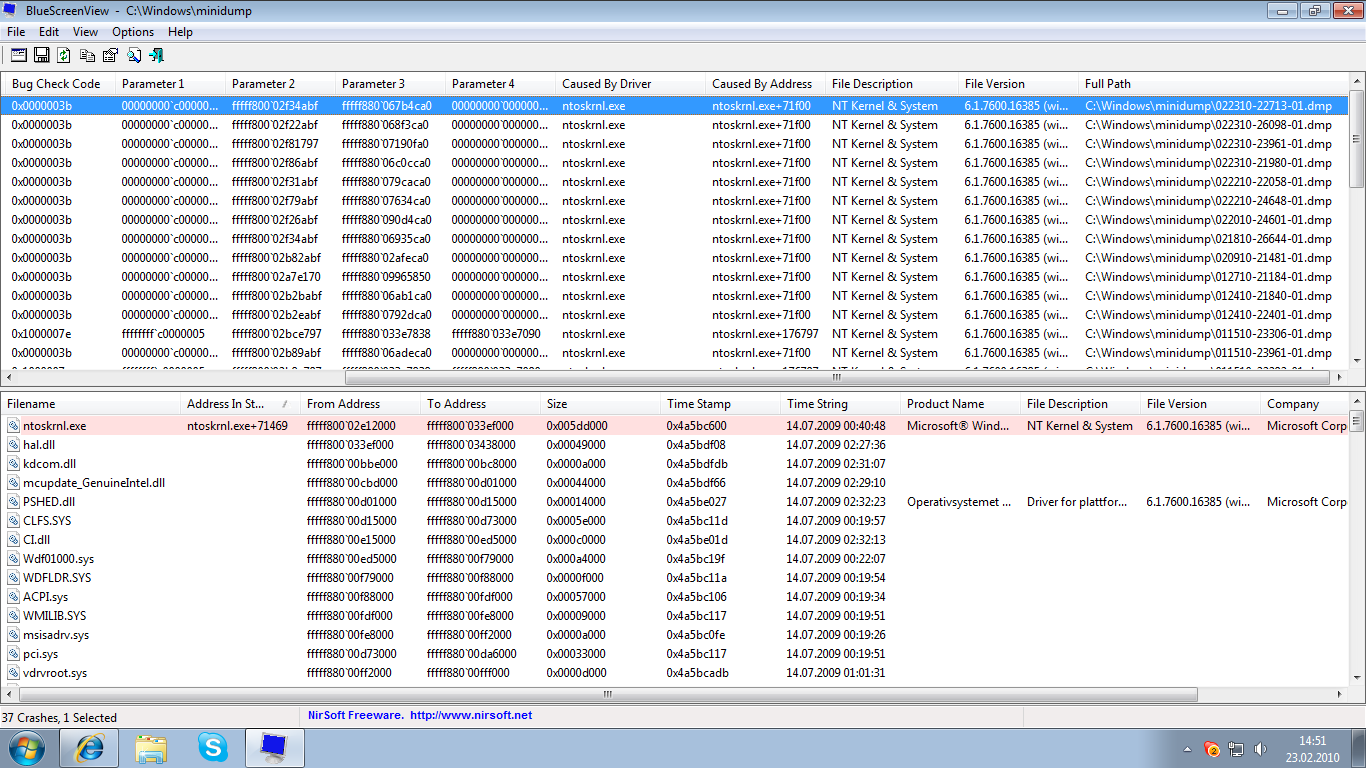Sort by Time String column header
1366x768 pixels.
pos(840,404)
